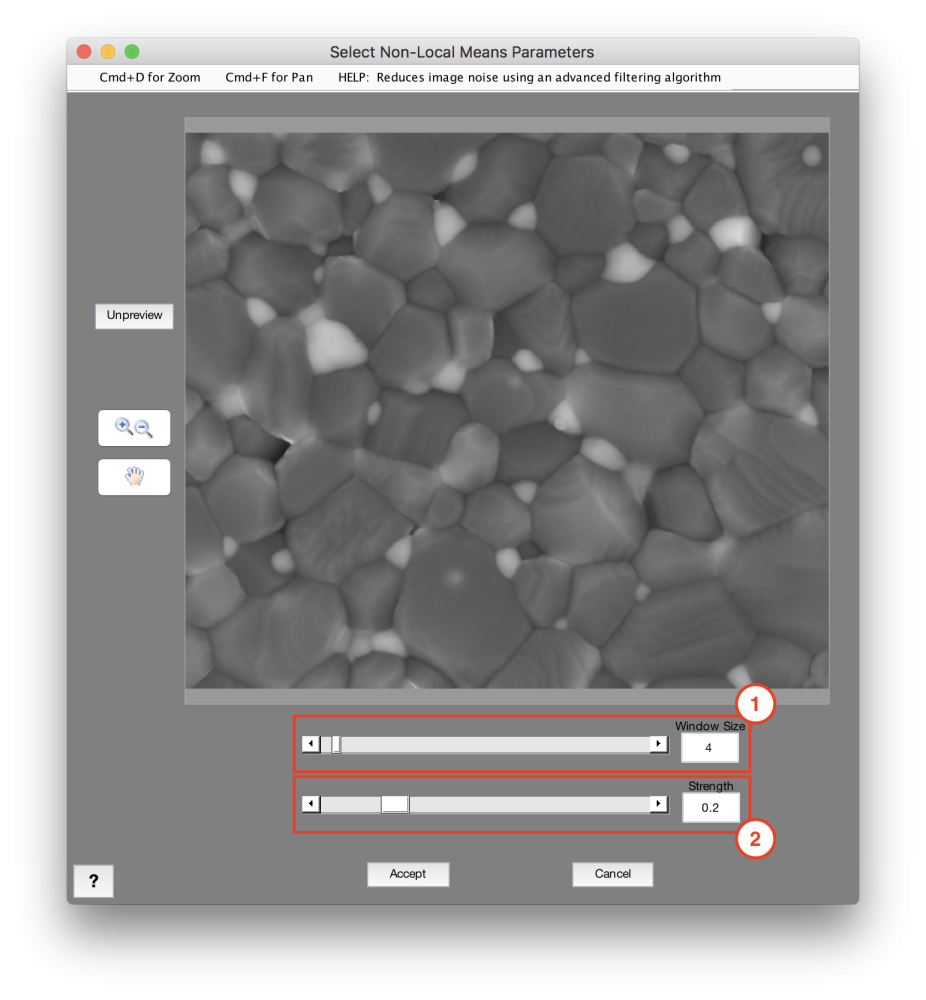Click Unpreview to show the original image
926x1000 pixels.
pyautogui.click(x=134, y=316)
